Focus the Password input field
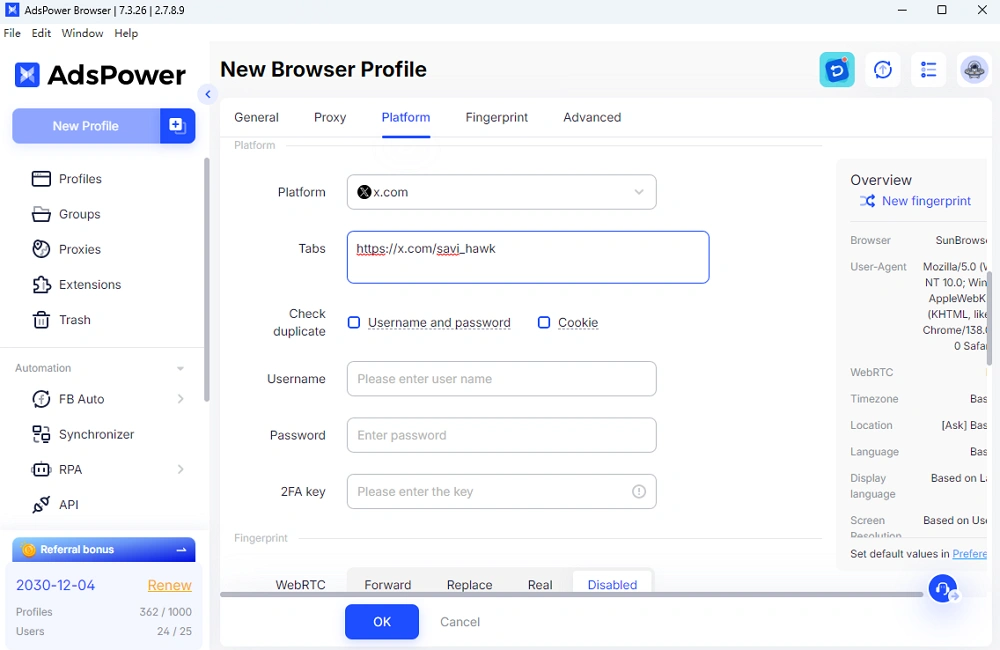The height and width of the screenshot is (650, 1000). (x=501, y=435)
